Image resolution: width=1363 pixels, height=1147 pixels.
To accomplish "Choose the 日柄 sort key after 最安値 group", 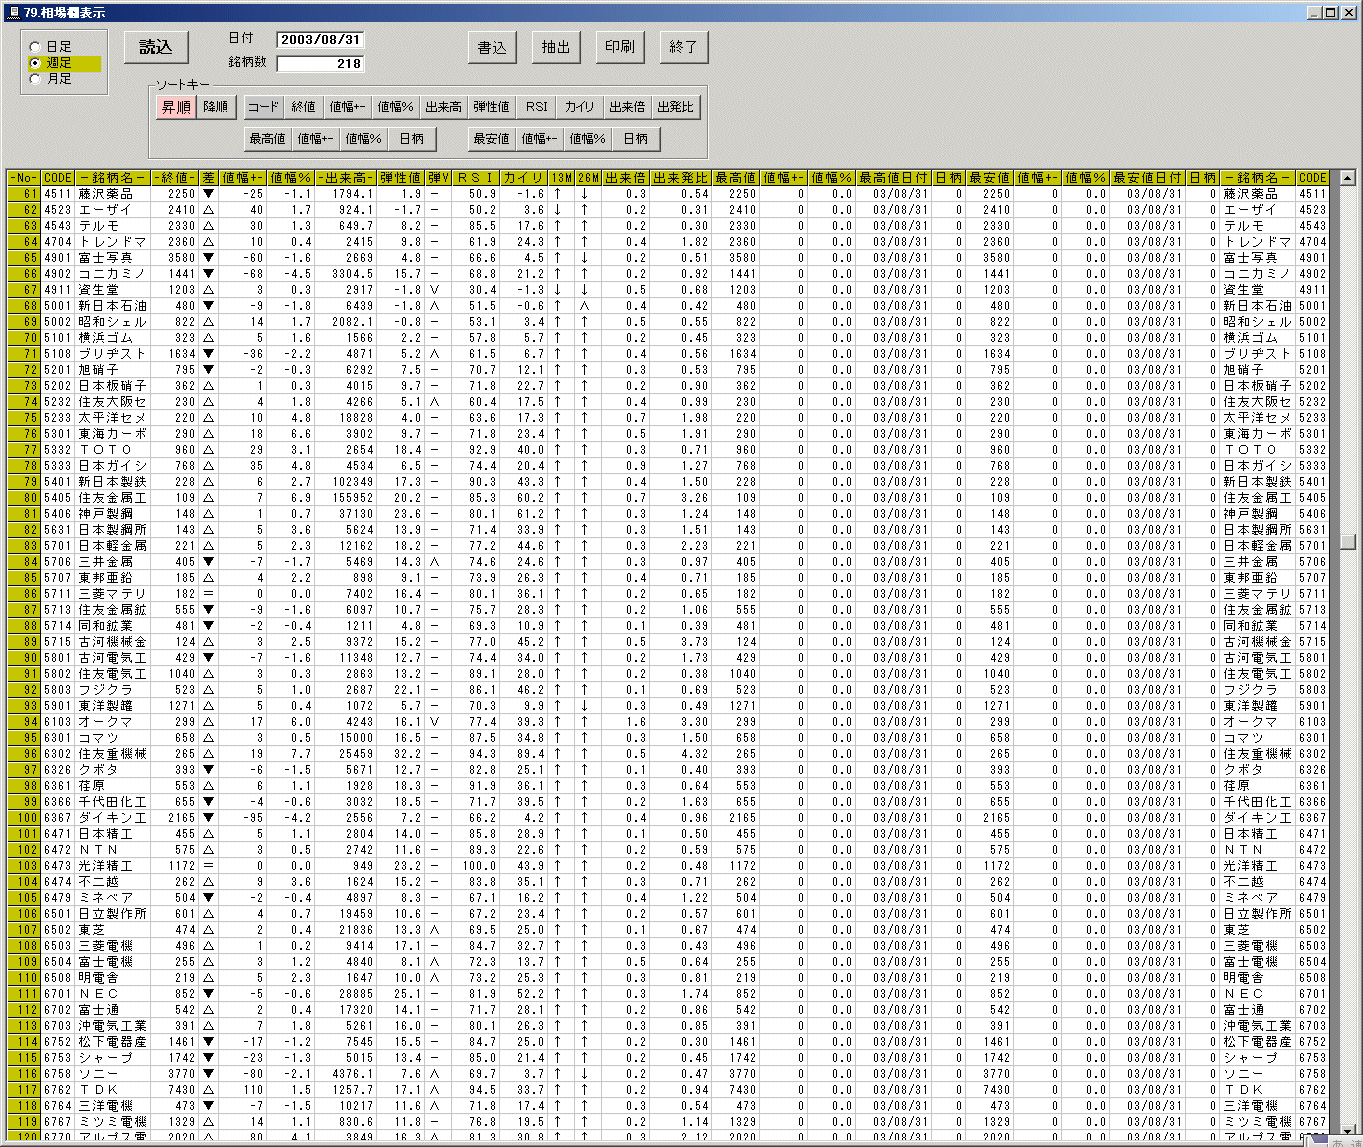I will pos(636,139).
